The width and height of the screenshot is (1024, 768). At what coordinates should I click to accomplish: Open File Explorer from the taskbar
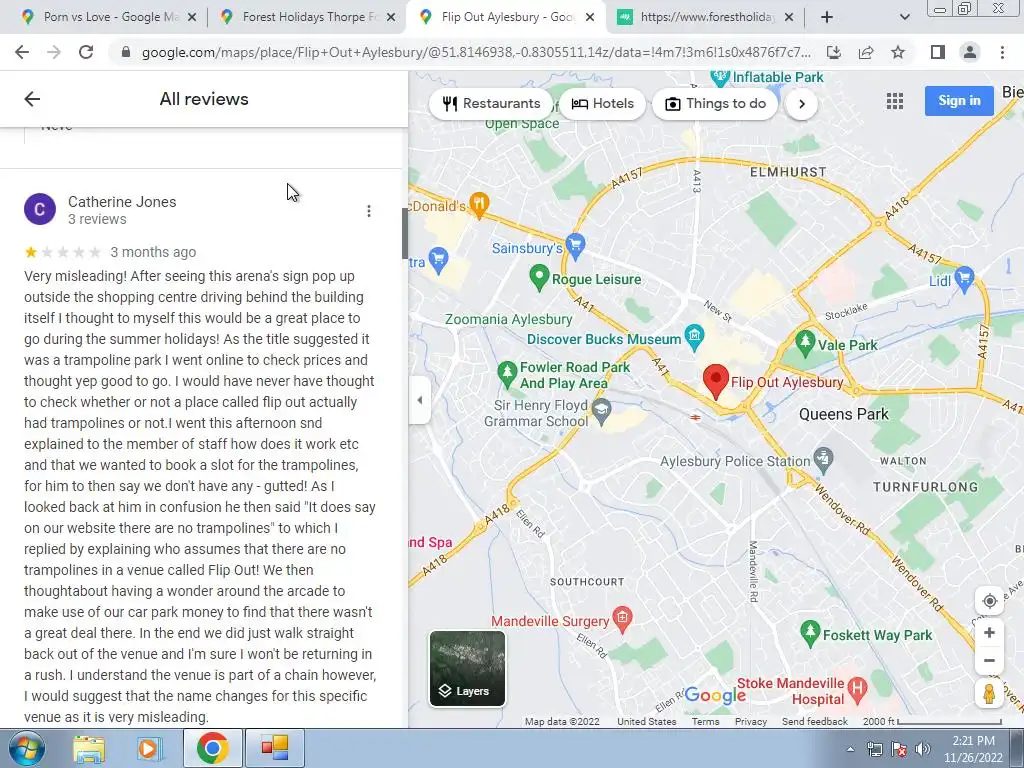tap(89, 748)
